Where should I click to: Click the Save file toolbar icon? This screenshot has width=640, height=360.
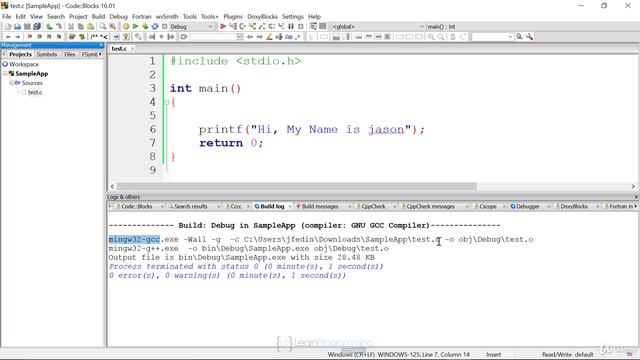click(x=27, y=27)
